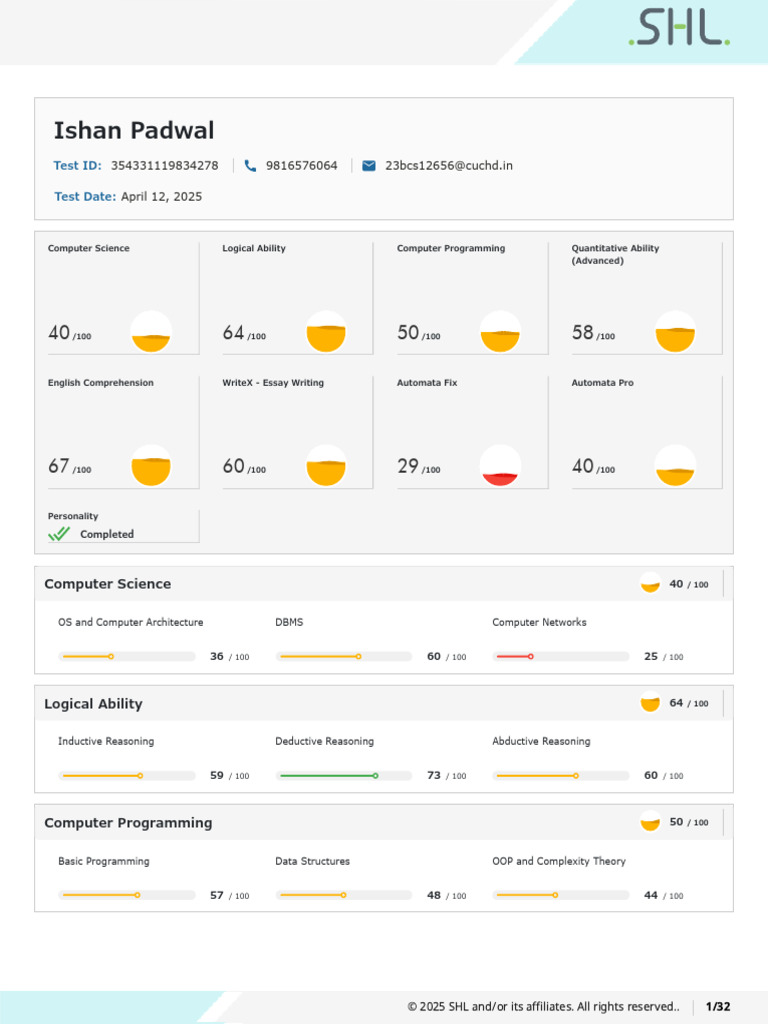Click the WriteX - Essay Writing card title

[x=273, y=383]
